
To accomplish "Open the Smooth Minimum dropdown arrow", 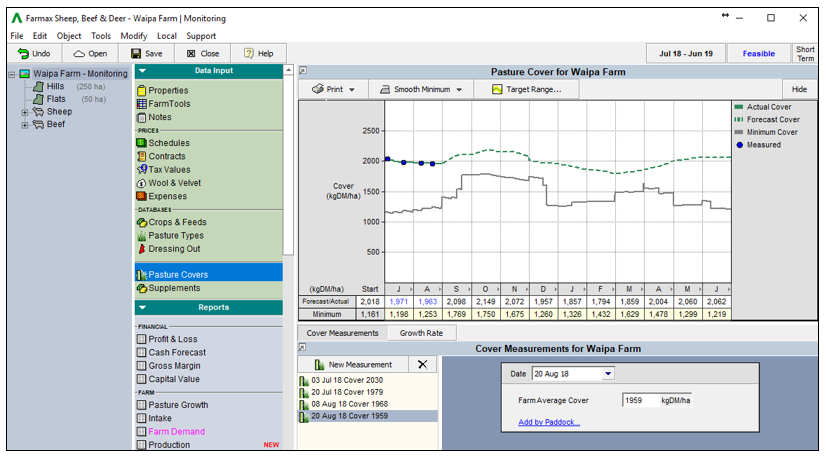I will pyautogui.click(x=459, y=90).
